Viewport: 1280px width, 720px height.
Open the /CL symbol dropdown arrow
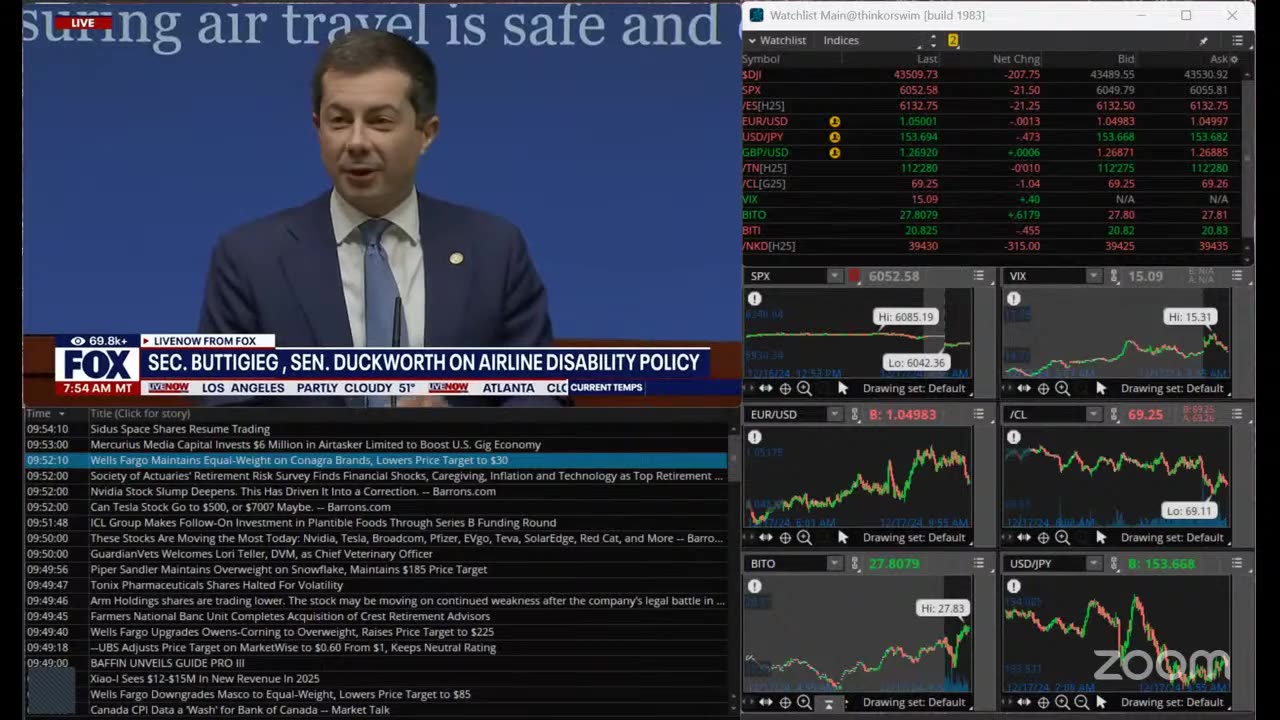tap(1093, 414)
